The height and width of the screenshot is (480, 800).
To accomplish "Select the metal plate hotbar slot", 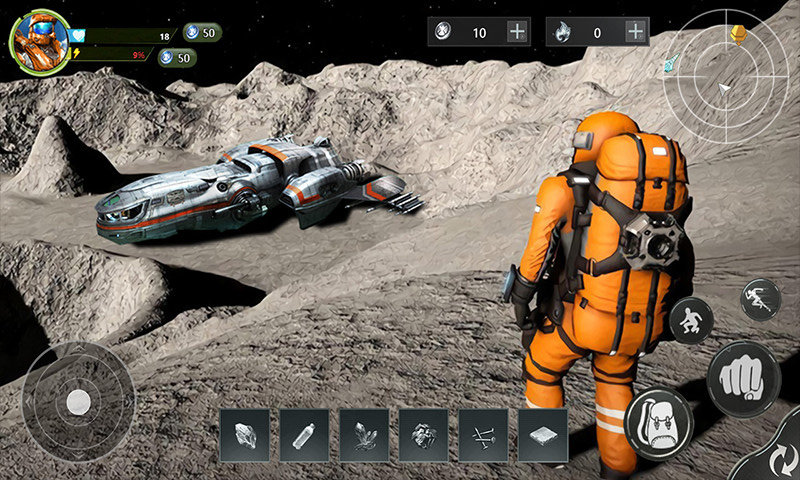I will click(543, 435).
